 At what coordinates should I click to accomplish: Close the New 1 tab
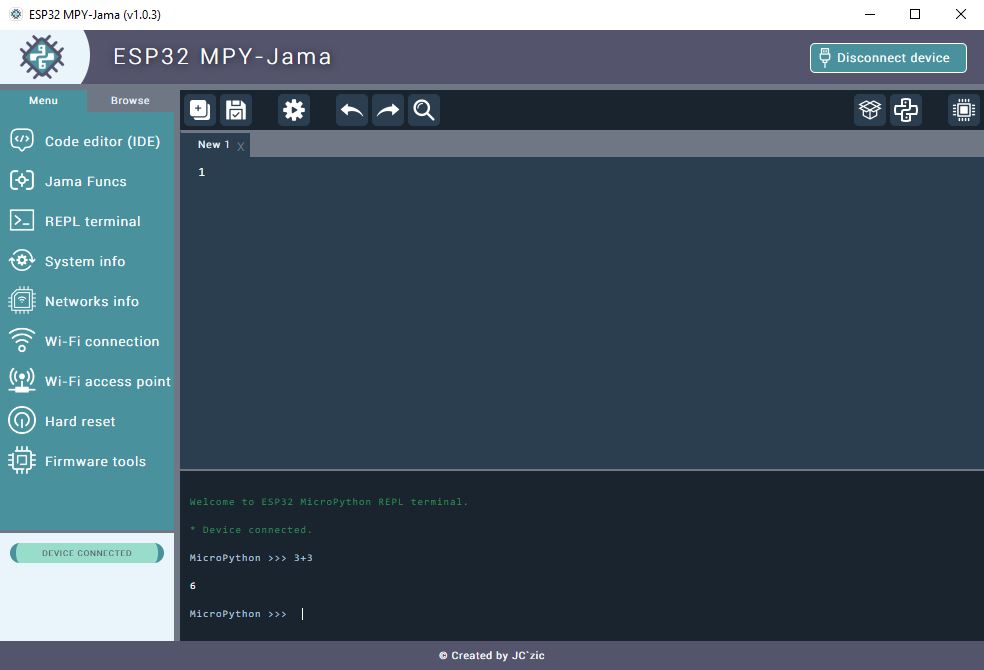(240, 147)
